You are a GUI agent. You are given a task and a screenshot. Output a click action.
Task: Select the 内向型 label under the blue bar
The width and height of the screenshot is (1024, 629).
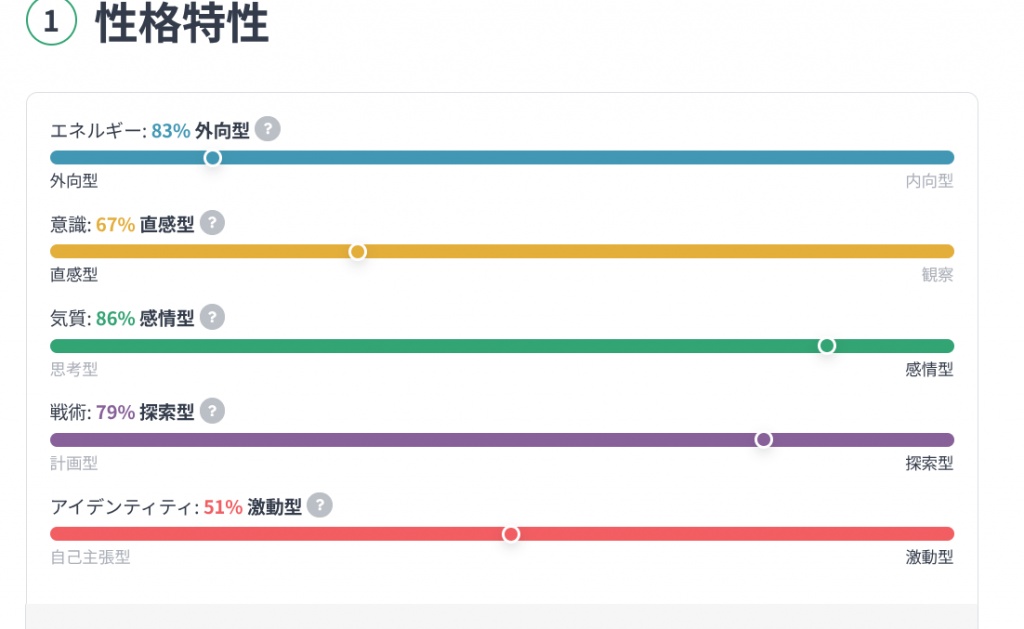point(929,181)
